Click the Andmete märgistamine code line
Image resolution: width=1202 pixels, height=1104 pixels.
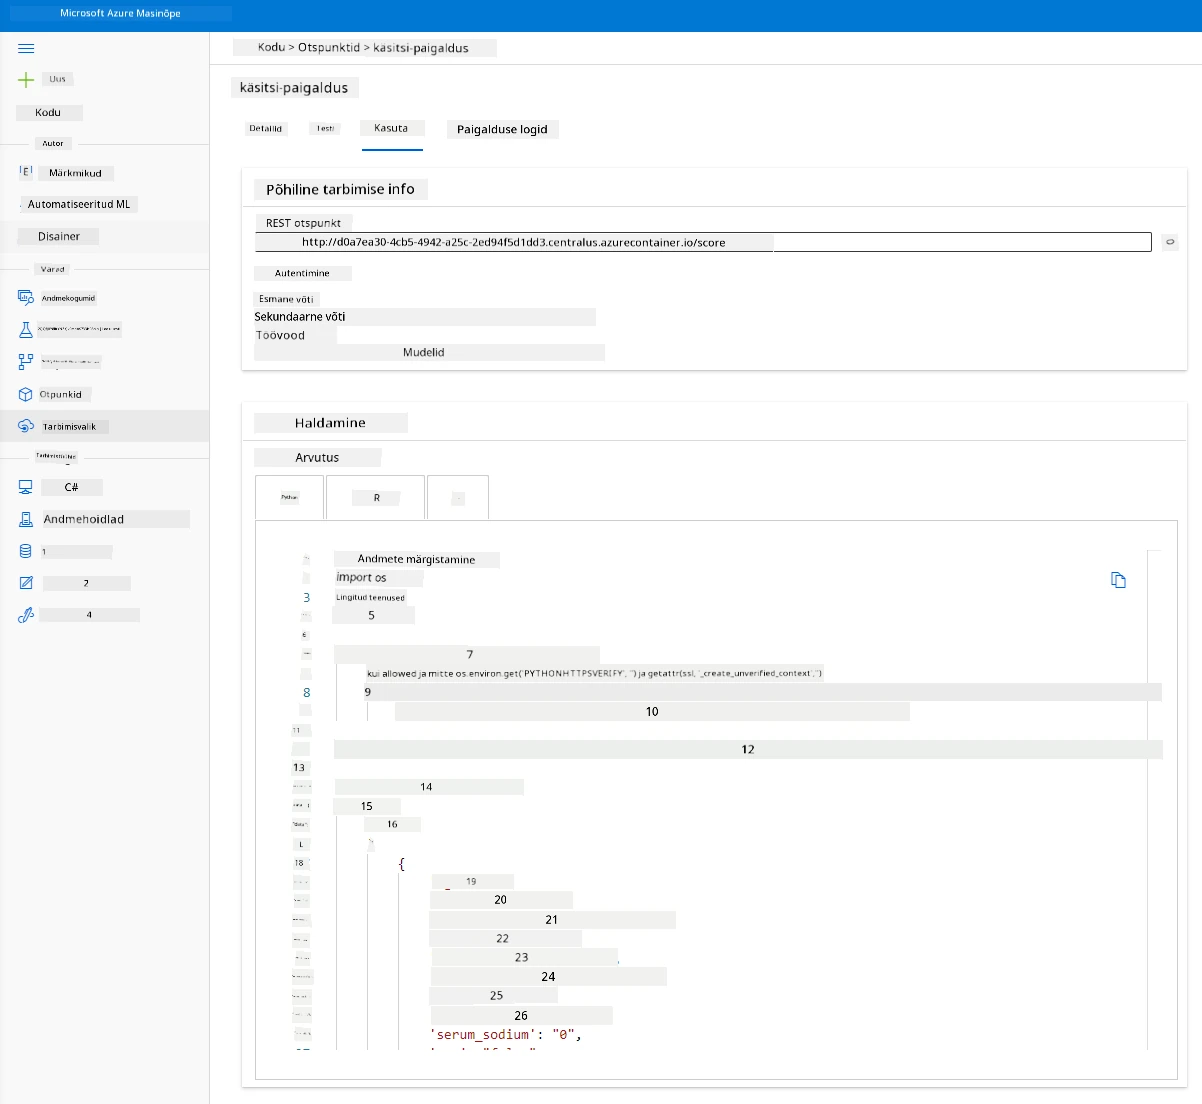(416, 559)
